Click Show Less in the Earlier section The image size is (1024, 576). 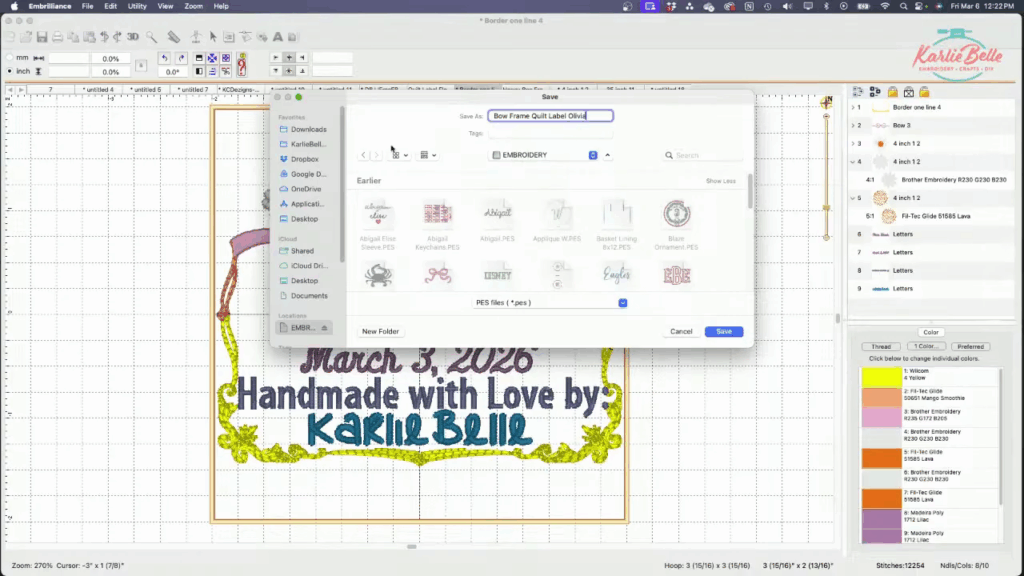coord(720,181)
